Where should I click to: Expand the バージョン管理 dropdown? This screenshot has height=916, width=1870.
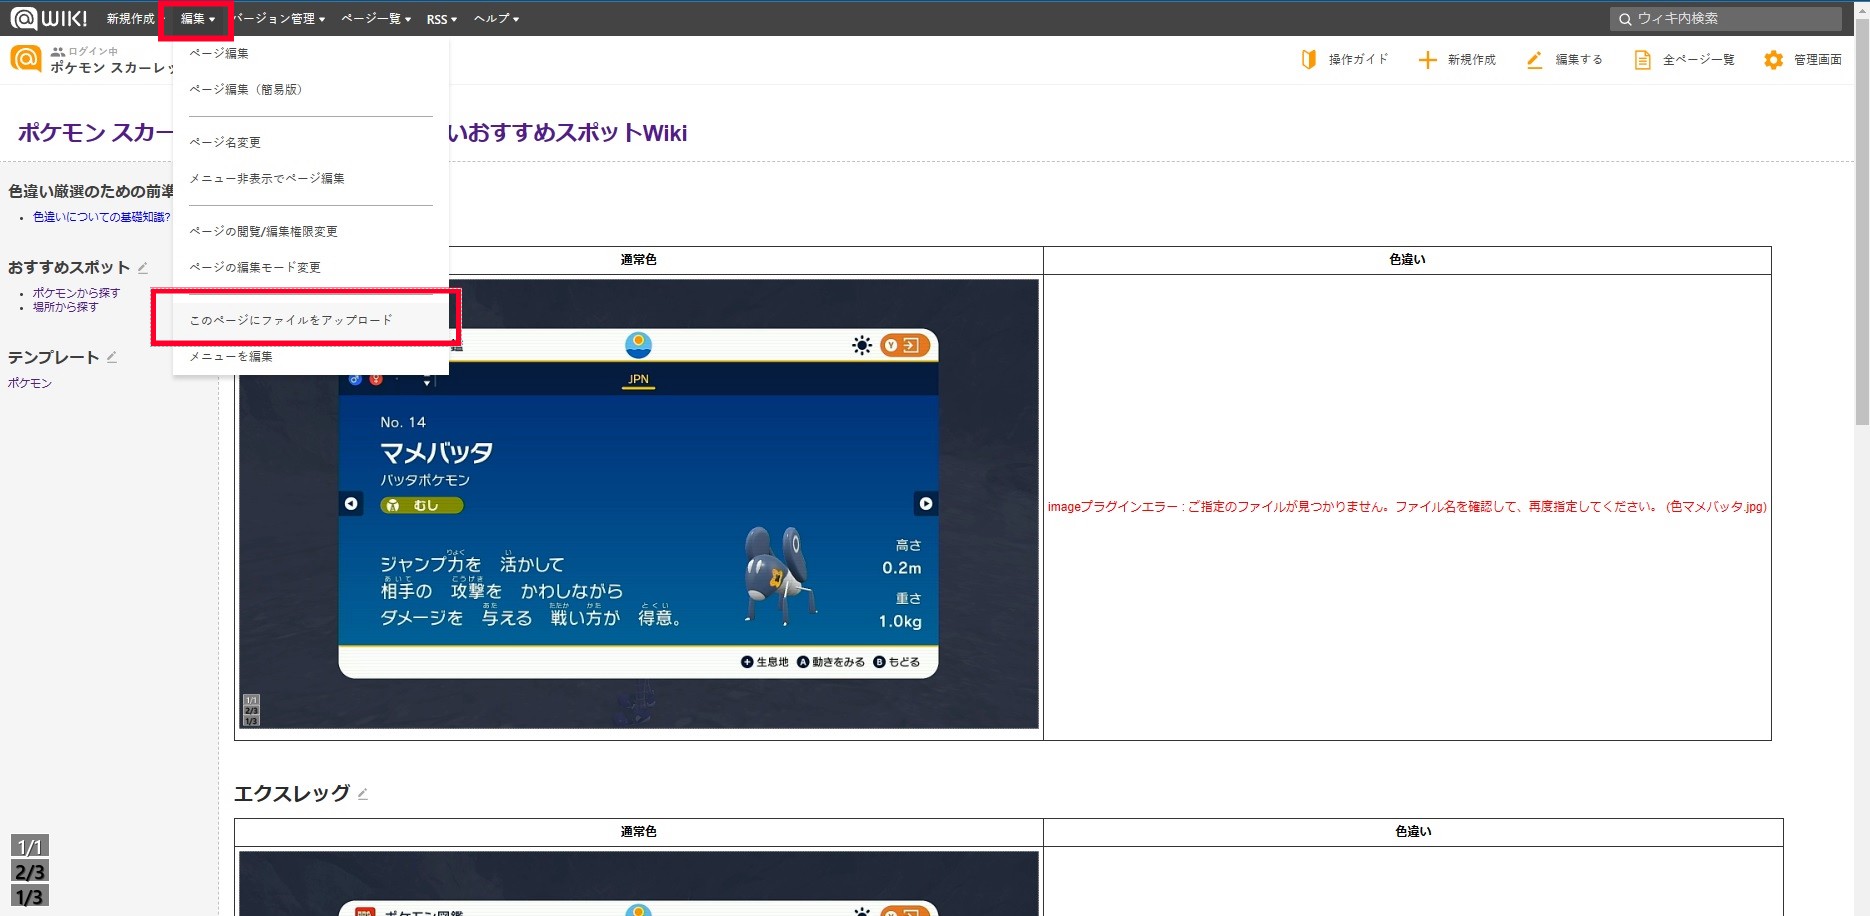pyautogui.click(x=279, y=19)
